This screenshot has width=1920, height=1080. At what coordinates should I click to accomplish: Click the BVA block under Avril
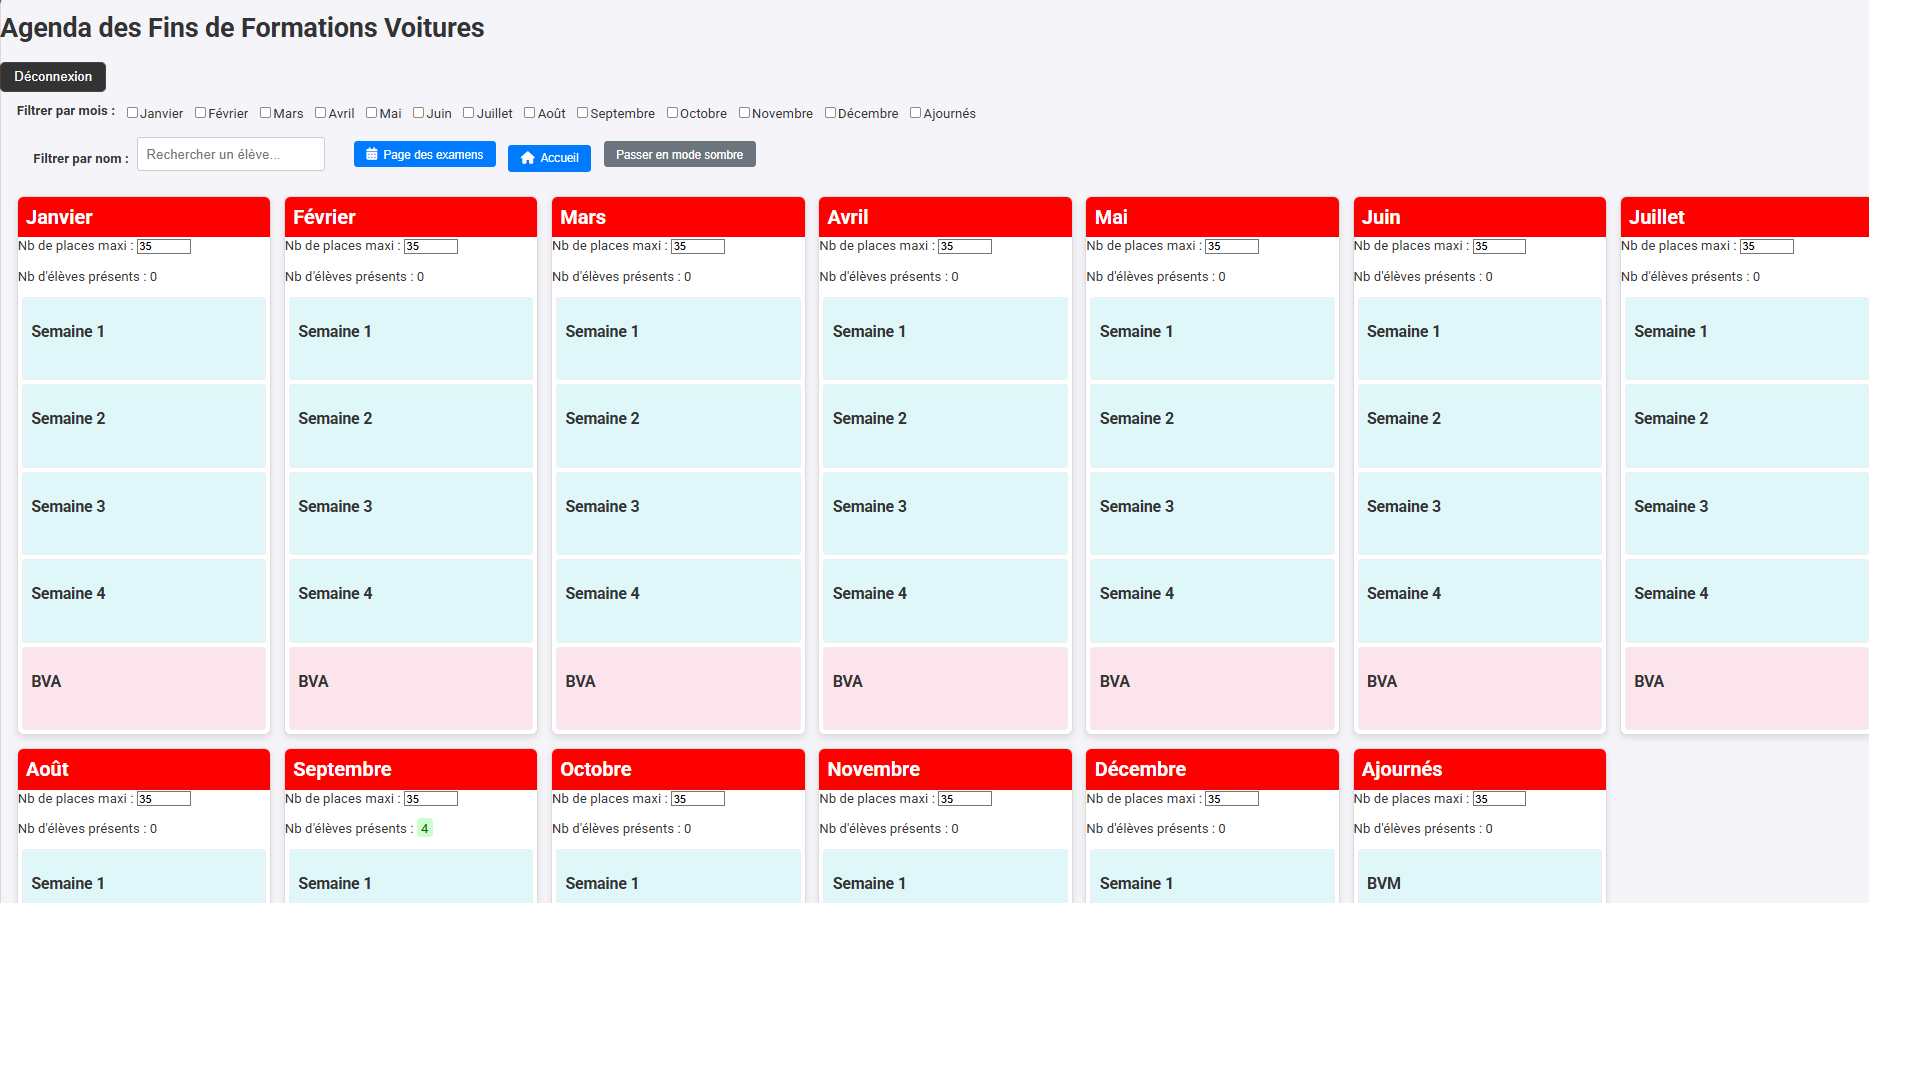(944, 688)
